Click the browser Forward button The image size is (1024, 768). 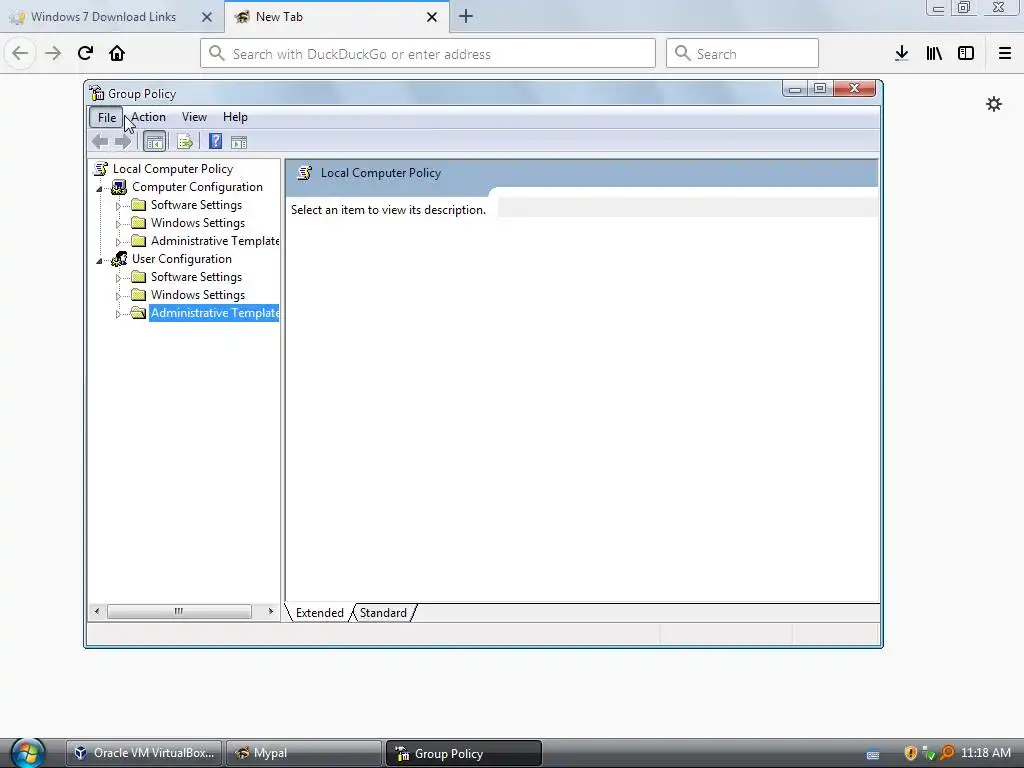53,53
